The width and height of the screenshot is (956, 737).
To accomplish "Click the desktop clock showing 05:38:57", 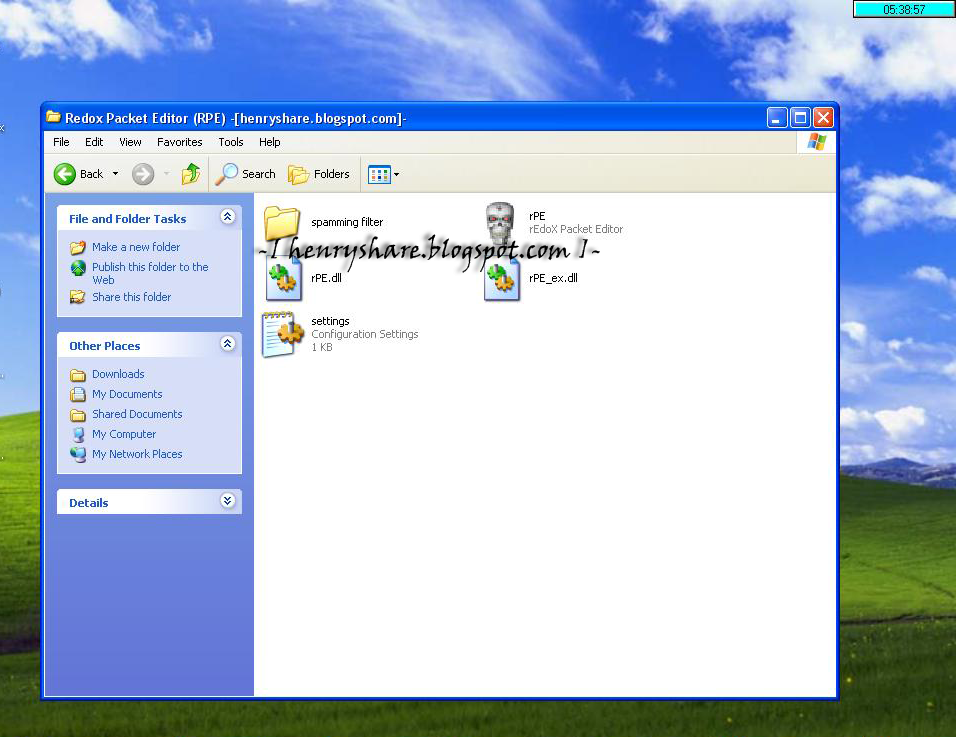I will (904, 9).
